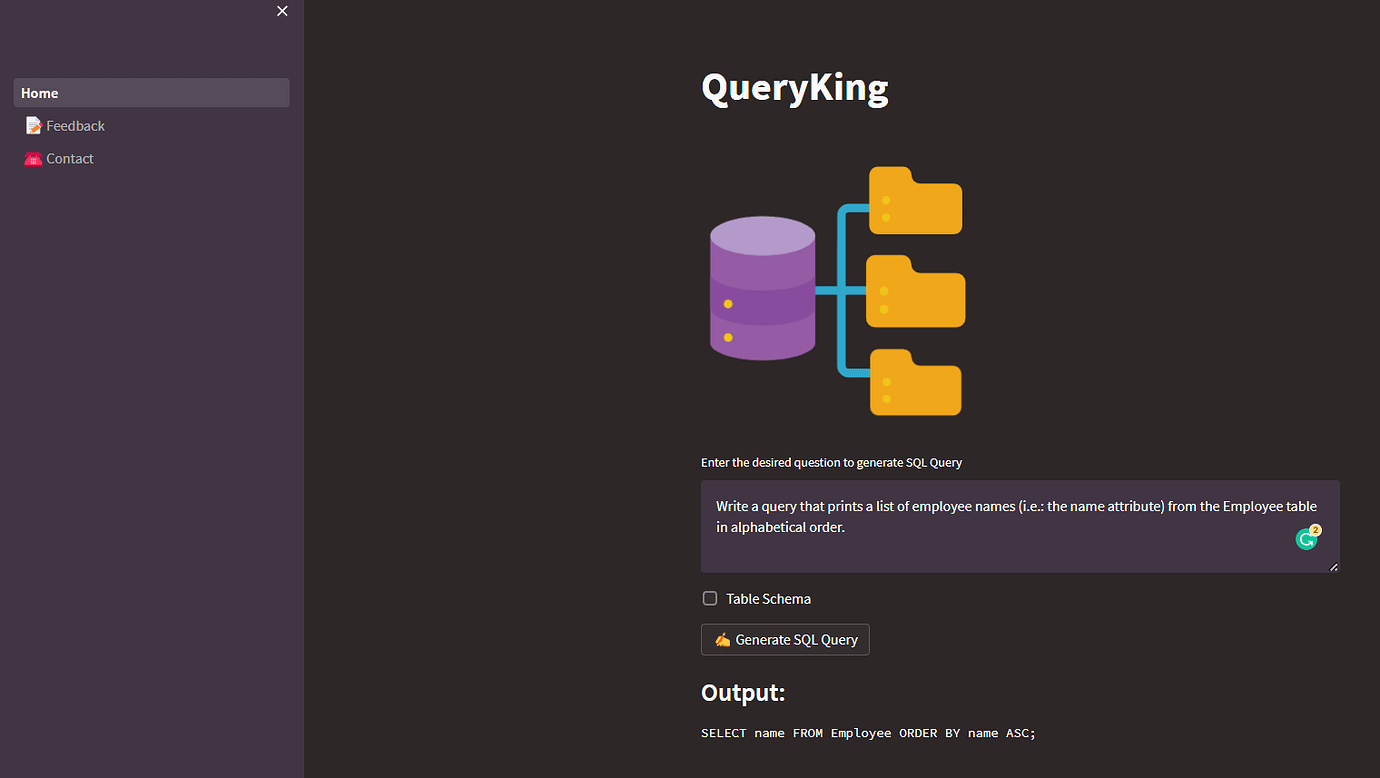Viewport: 1380px width, 778px height.
Task: Open the green Grammarly badge in textbox
Action: (1307, 539)
